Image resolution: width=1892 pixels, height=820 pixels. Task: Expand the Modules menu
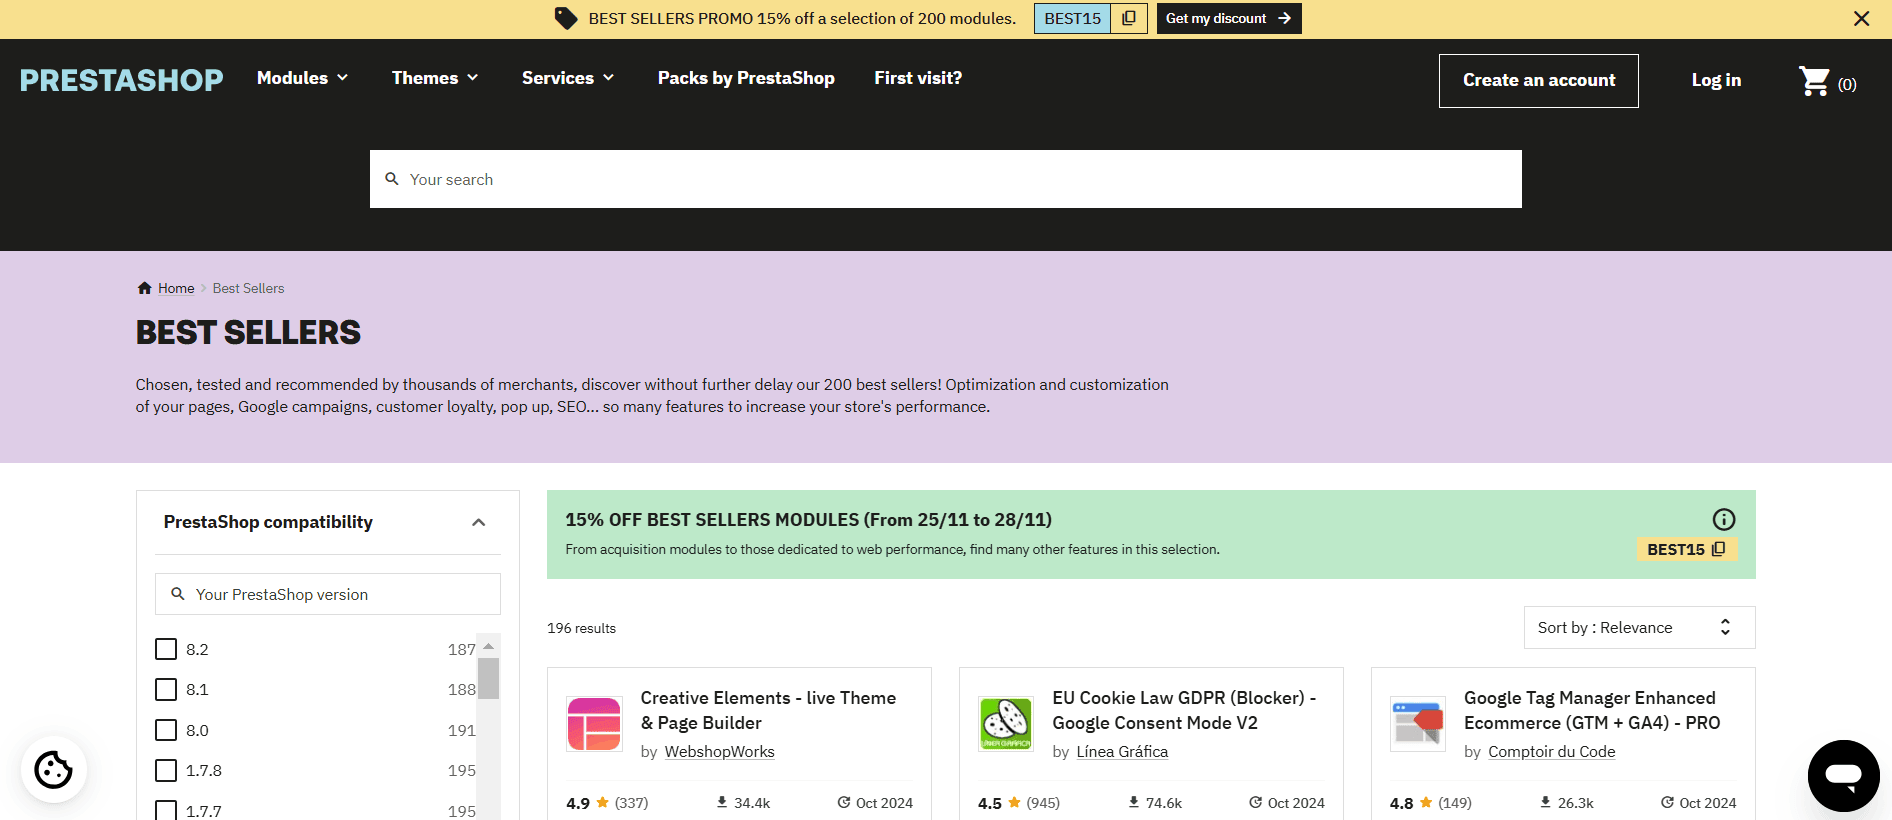point(302,78)
